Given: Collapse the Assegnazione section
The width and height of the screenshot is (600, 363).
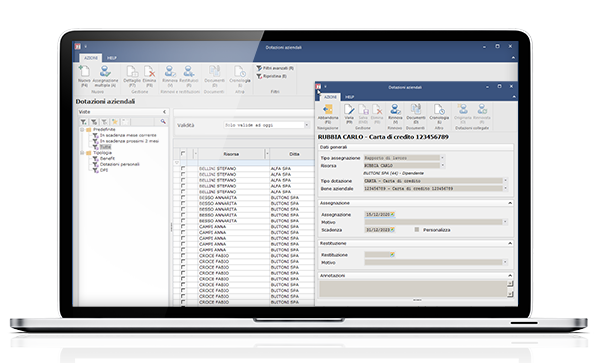Looking at the screenshot, I should point(510,203).
